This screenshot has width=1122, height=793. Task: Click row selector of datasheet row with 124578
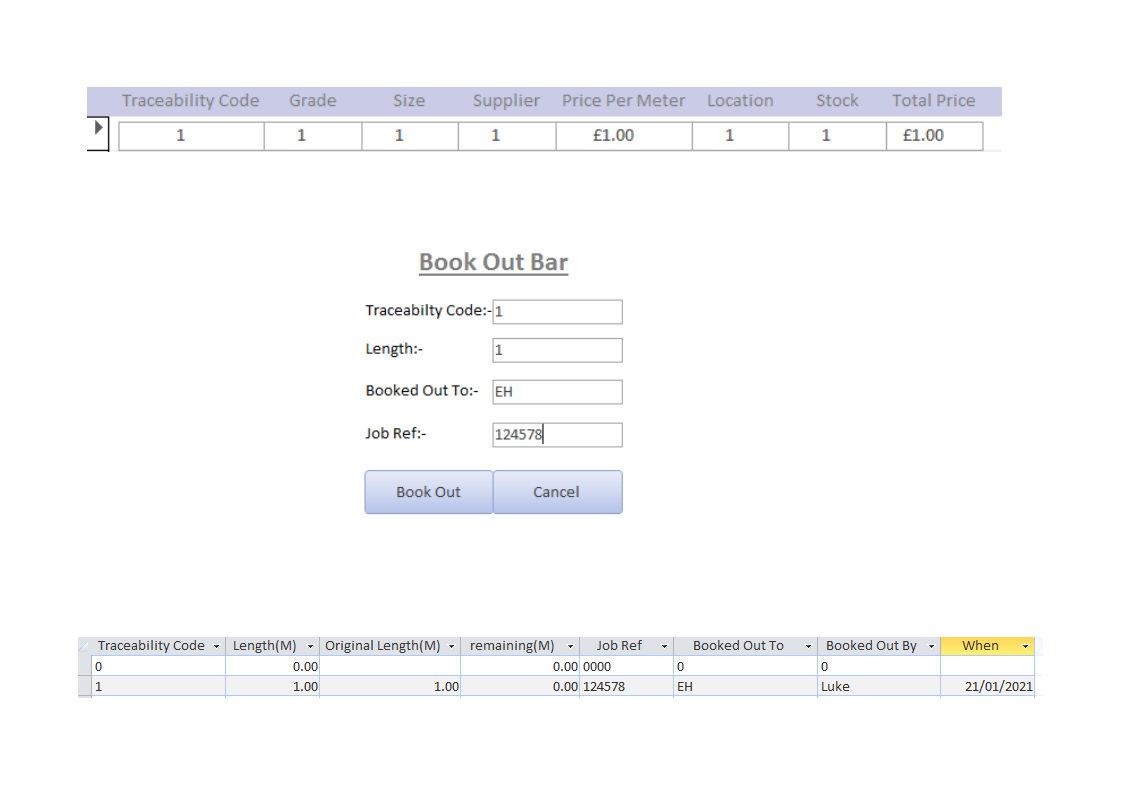pos(84,686)
